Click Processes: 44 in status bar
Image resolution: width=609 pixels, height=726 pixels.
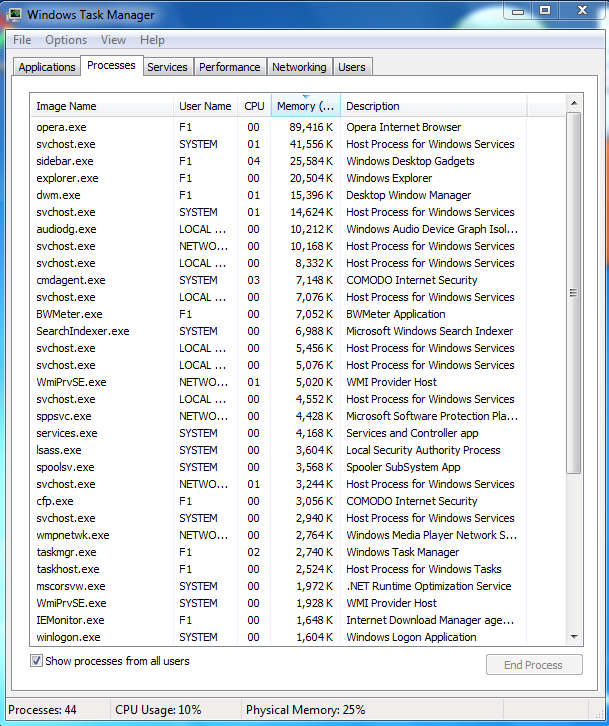point(42,710)
